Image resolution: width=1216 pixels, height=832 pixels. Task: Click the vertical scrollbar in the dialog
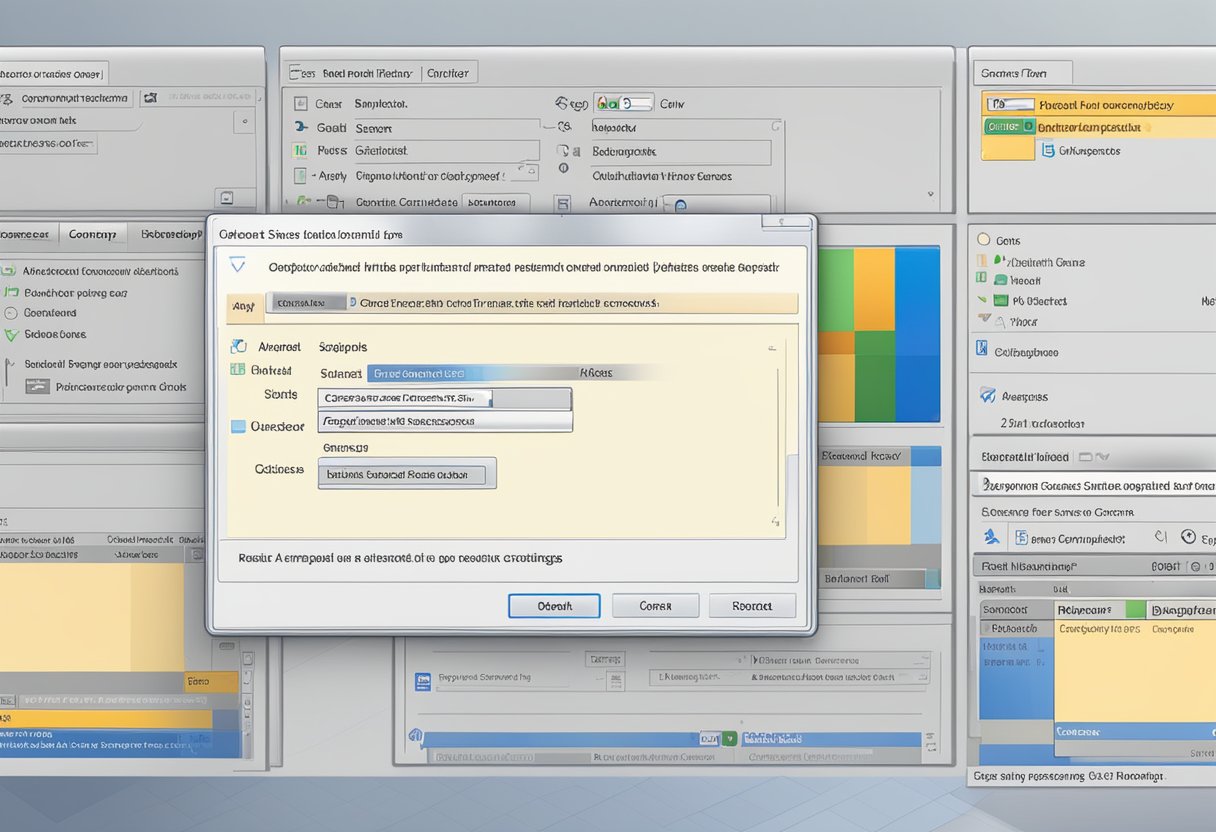click(x=777, y=440)
